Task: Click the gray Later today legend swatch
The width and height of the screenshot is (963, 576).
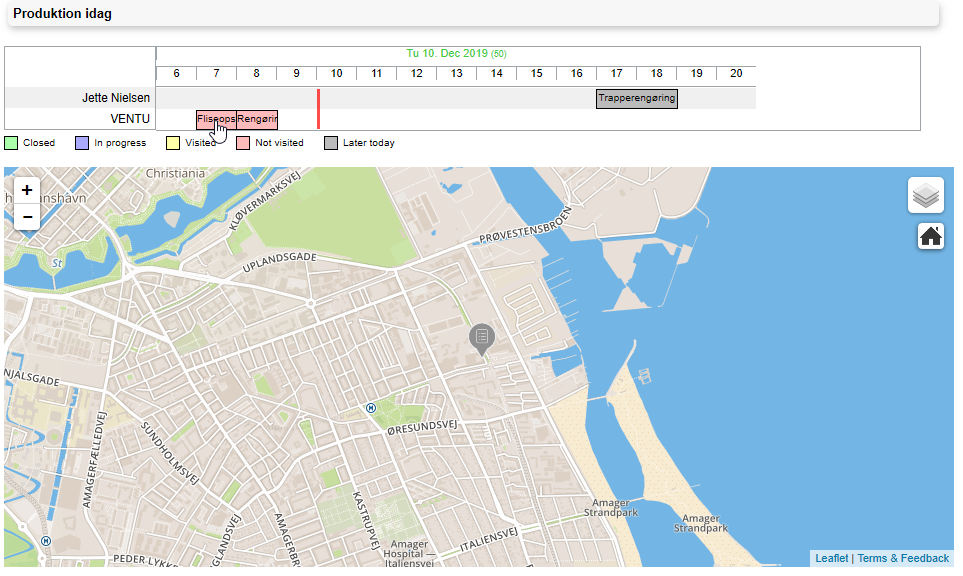Action: point(331,143)
